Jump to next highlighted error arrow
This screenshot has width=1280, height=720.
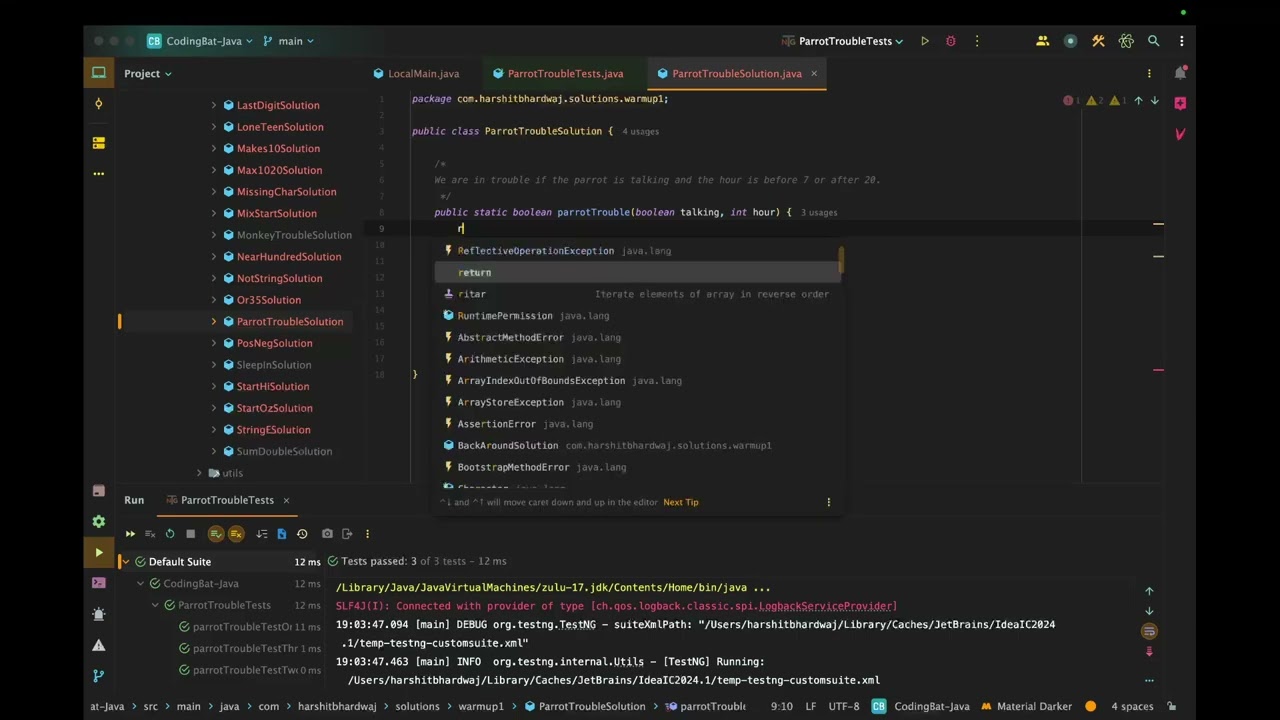tap(1155, 100)
